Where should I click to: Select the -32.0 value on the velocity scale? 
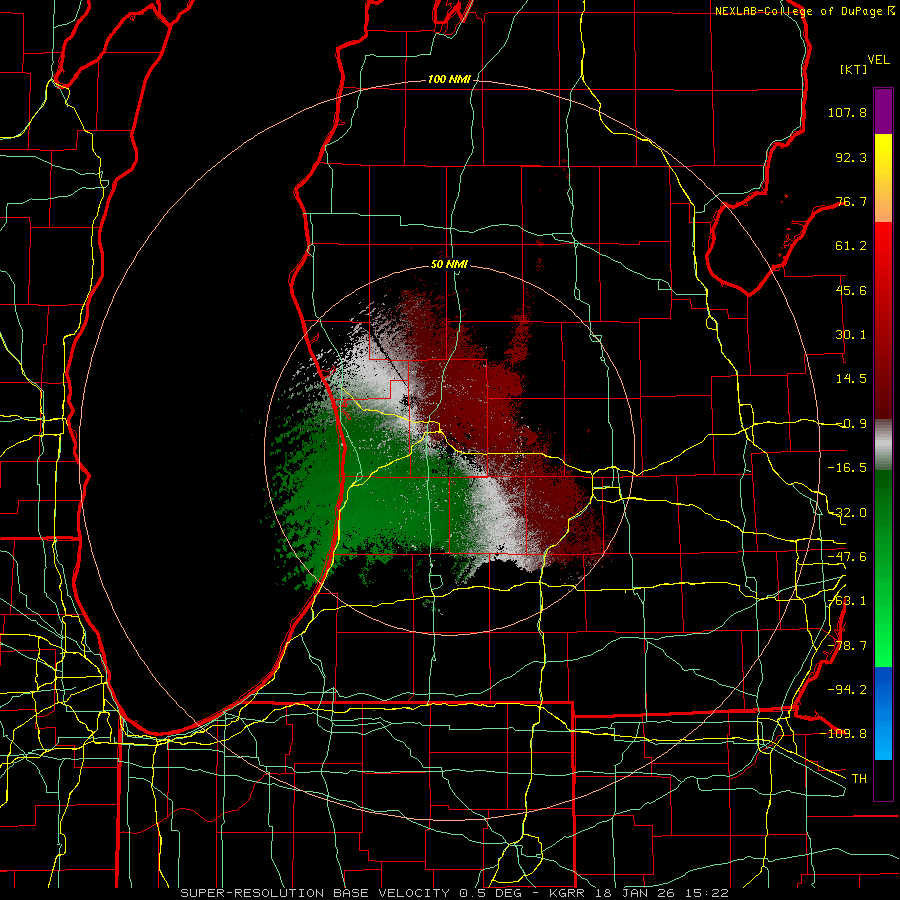[x=847, y=513]
